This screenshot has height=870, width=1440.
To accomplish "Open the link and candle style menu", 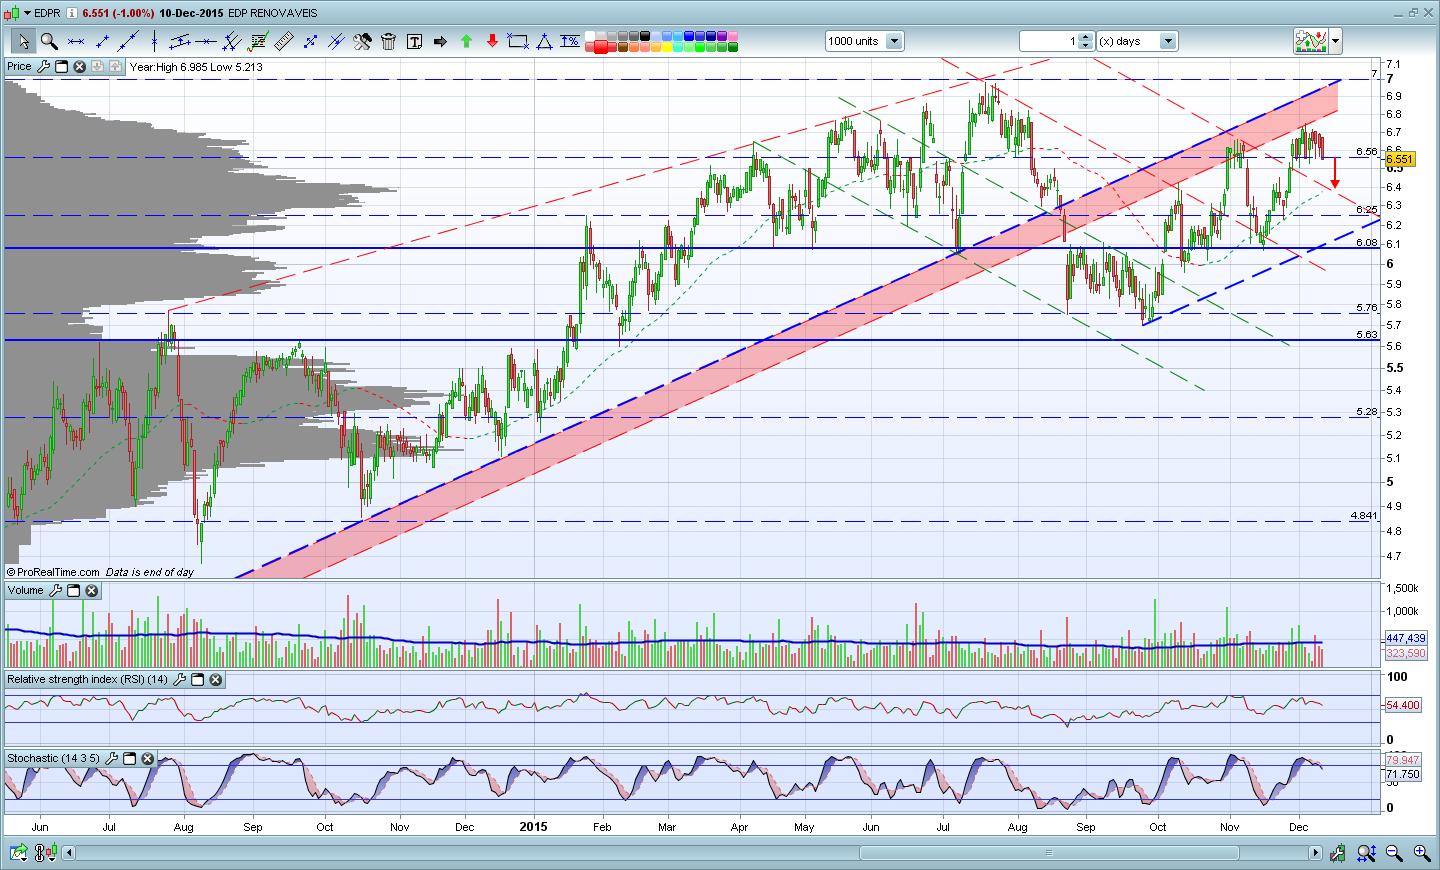I will click(x=46, y=853).
